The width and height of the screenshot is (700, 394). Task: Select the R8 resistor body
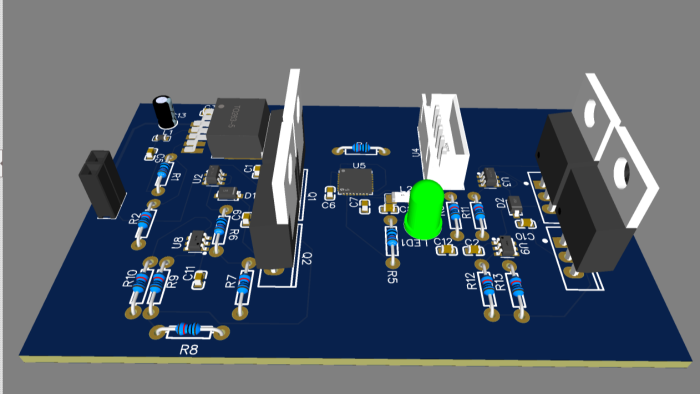188,329
